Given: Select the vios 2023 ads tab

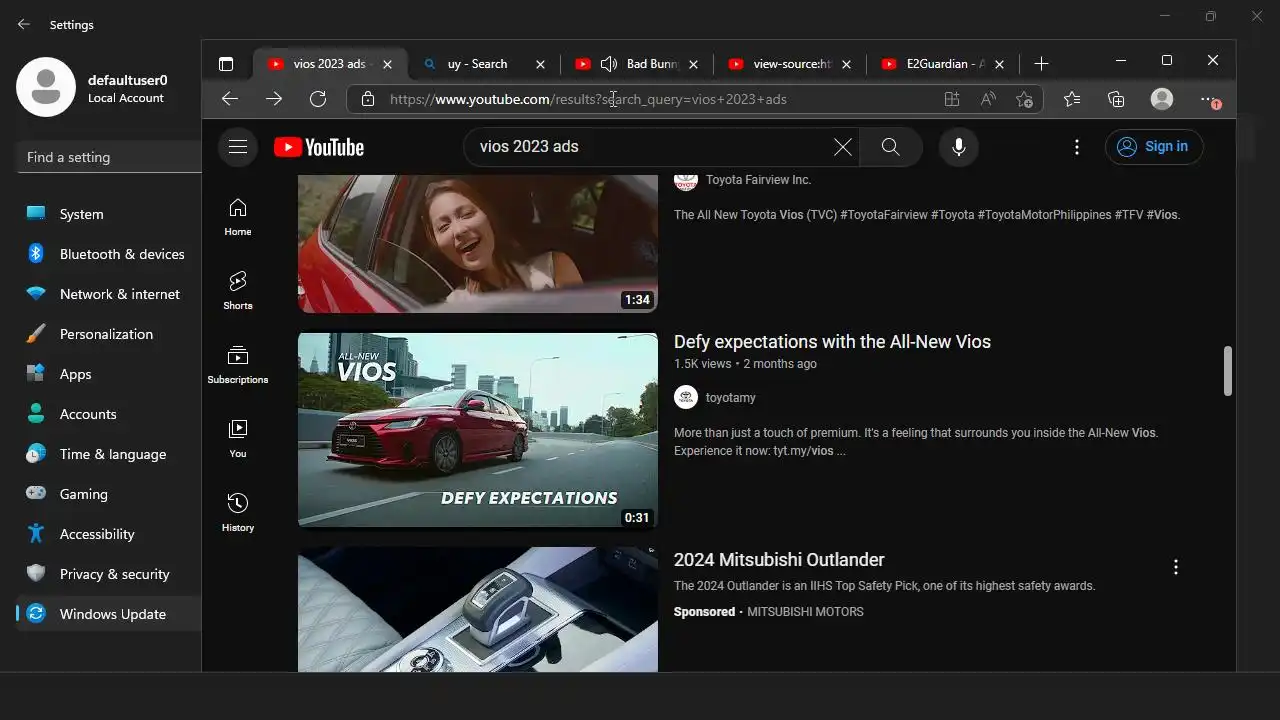Looking at the screenshot, I should (x=329, y=64).
